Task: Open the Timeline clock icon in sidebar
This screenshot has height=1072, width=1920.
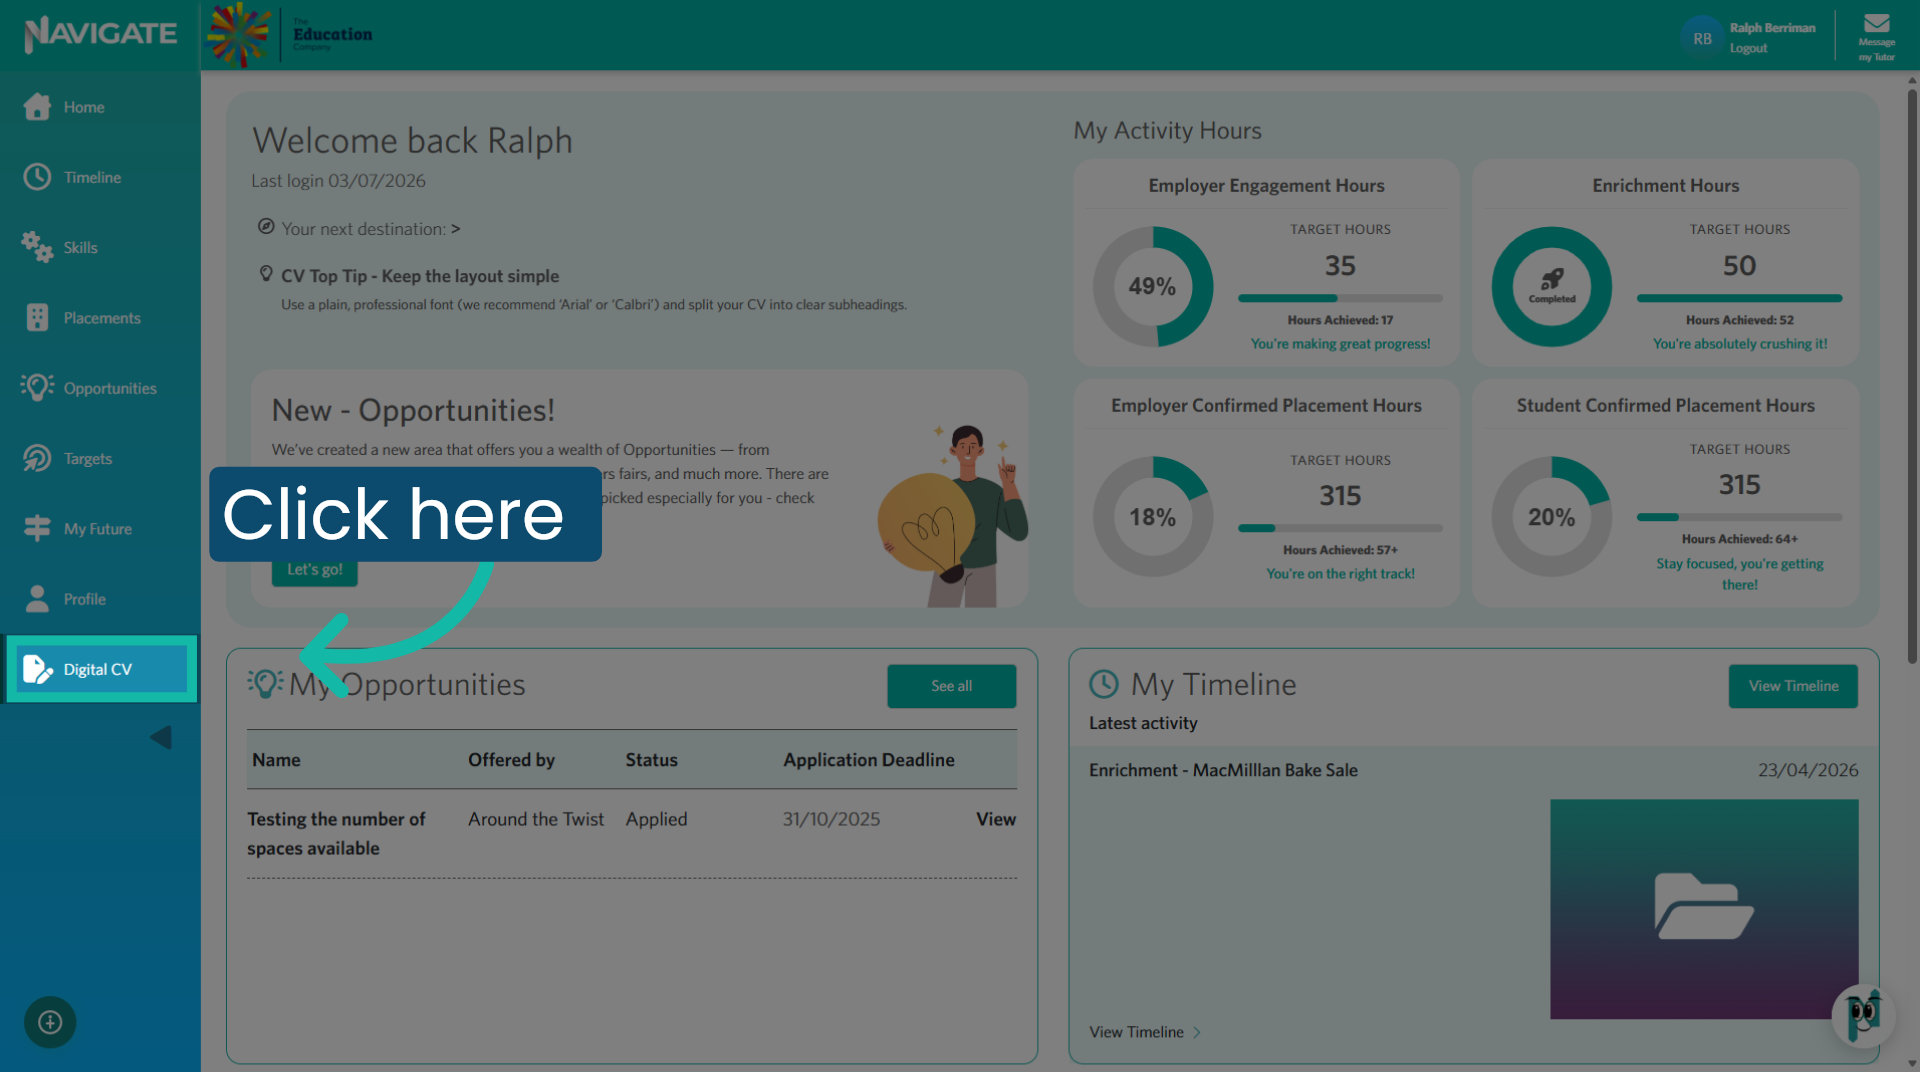Action: [x=37, y=177]
